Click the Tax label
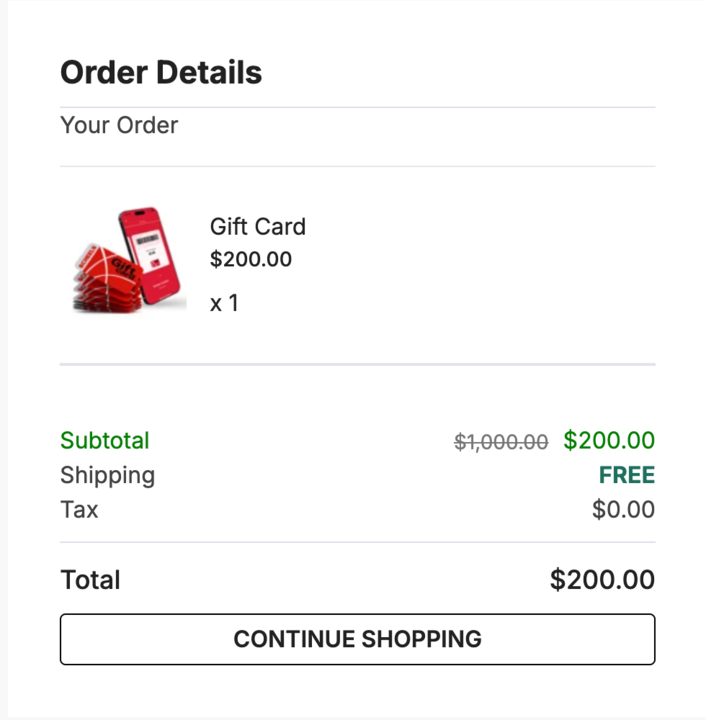 click(79, 509)
